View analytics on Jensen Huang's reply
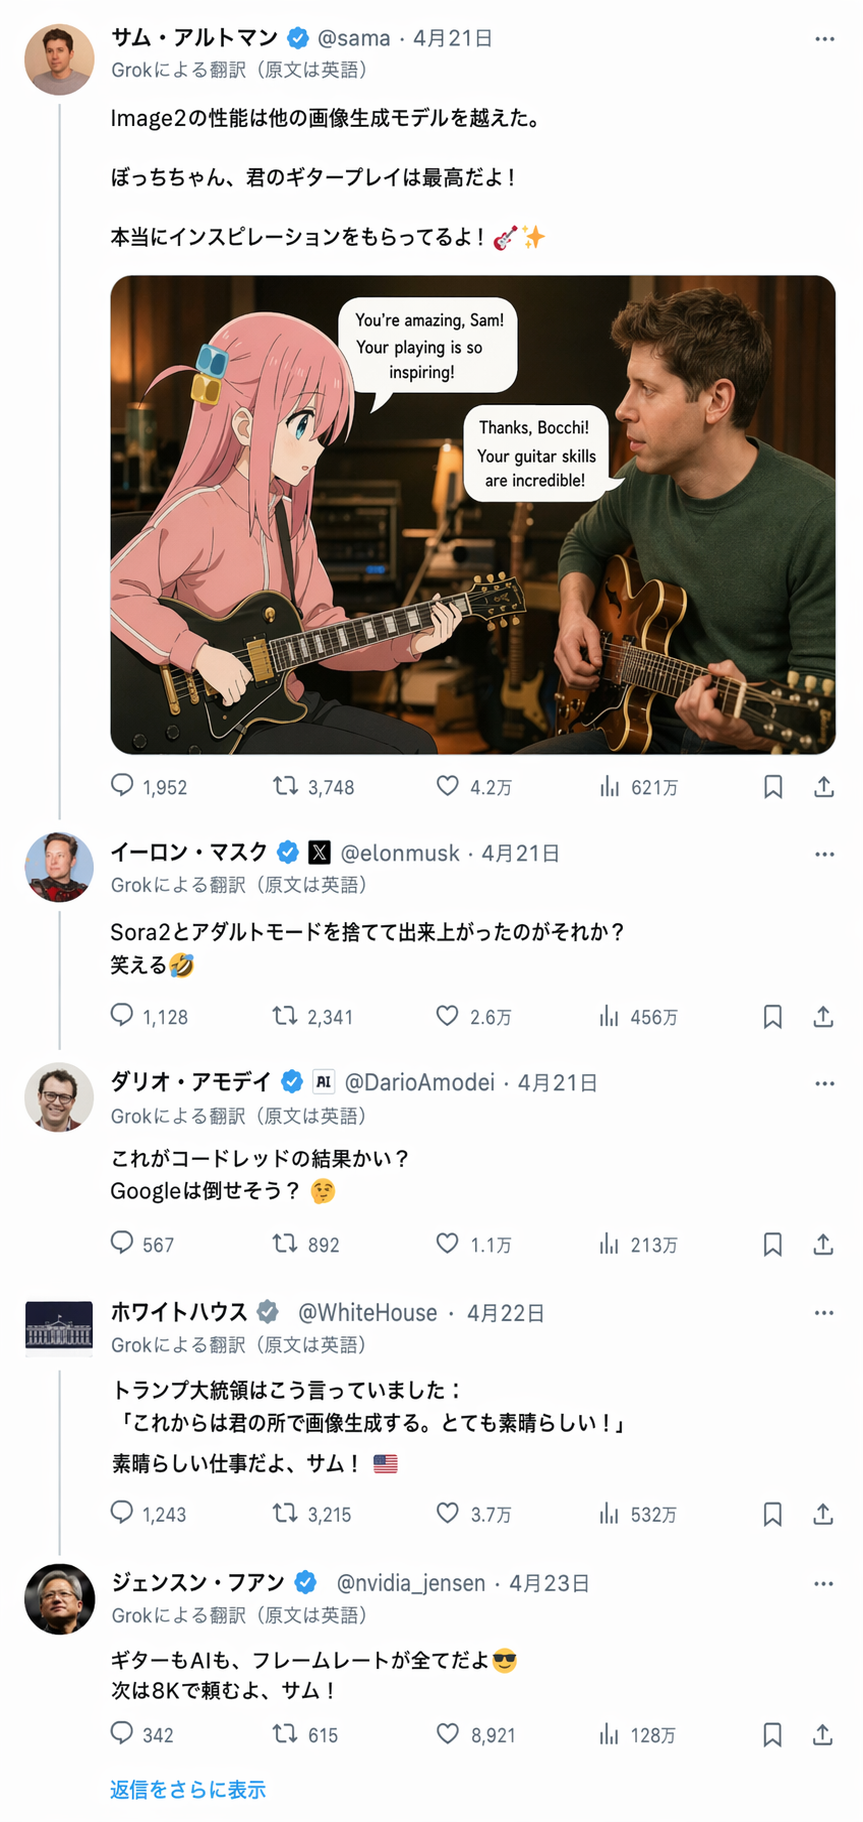This screenshot has height=1822, width=863. click(608, 1734)
